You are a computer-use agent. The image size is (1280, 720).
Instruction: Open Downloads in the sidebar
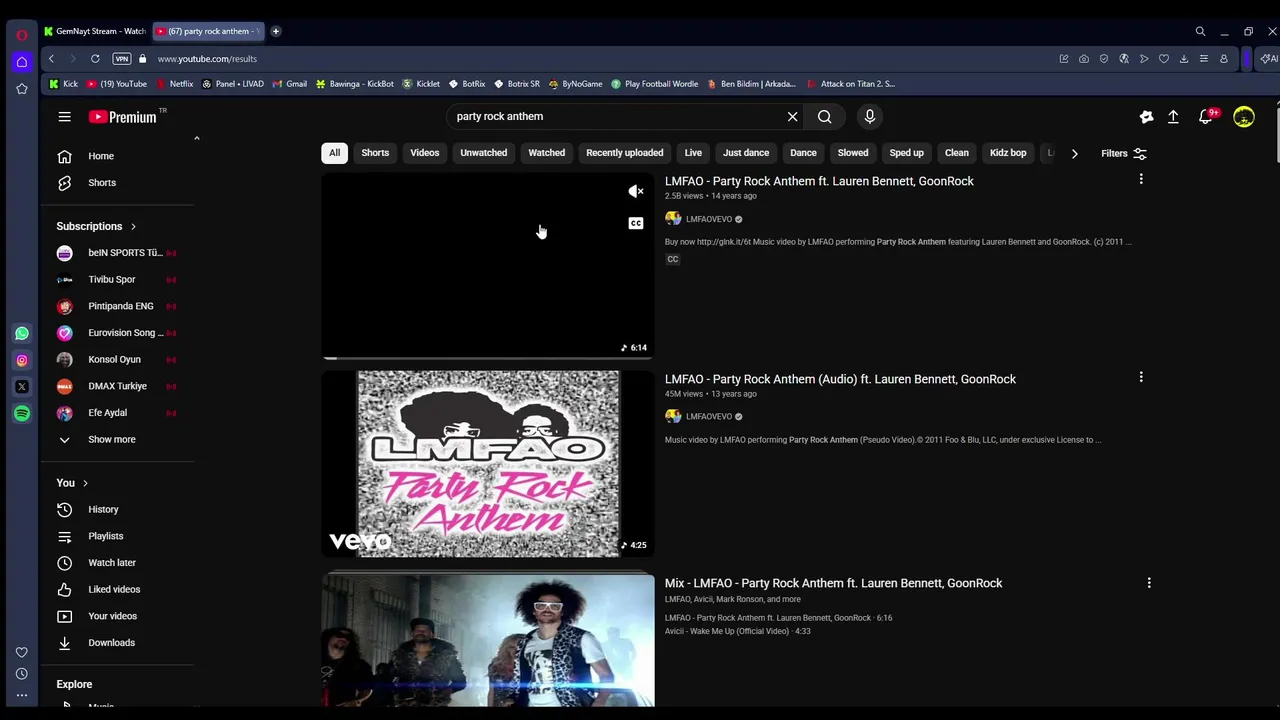[x=111, y=643]
